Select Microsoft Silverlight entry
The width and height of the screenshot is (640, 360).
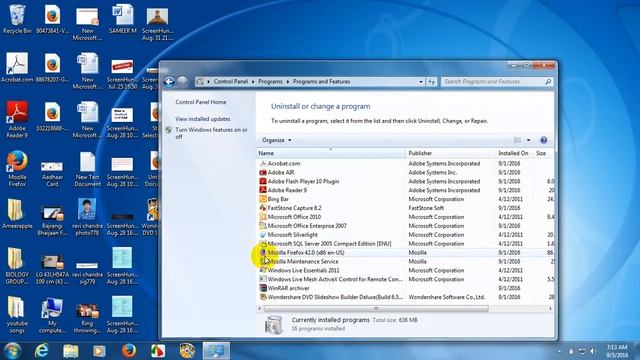[x=292, y=235]
